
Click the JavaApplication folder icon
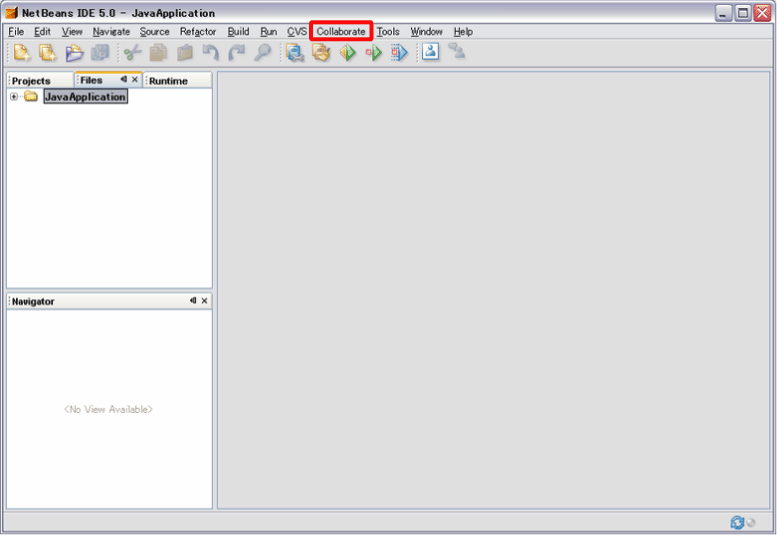click(31, 97)
